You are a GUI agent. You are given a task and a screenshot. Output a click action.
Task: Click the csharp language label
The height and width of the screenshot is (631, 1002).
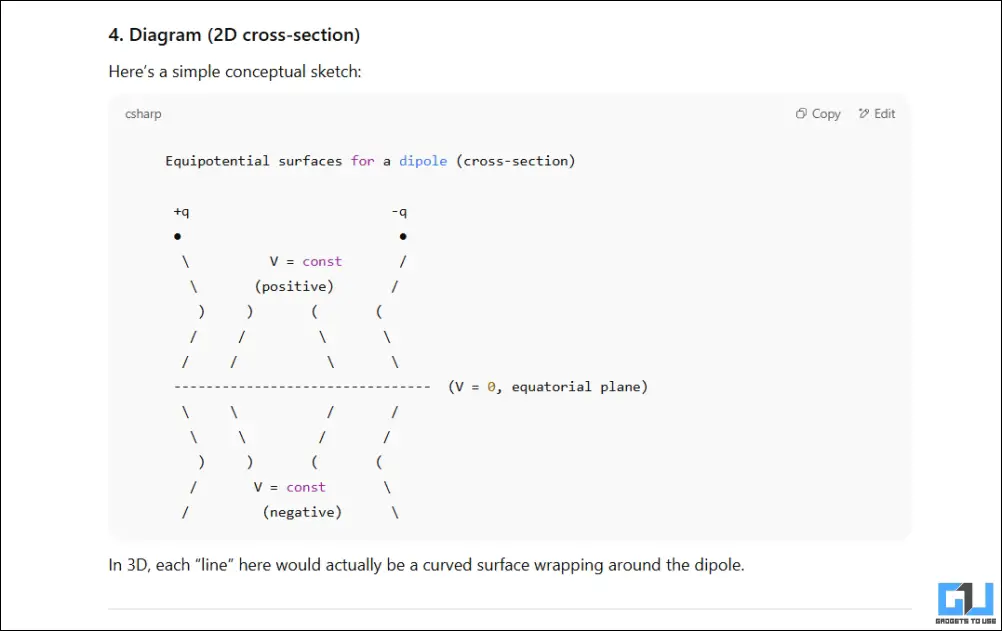143,114
